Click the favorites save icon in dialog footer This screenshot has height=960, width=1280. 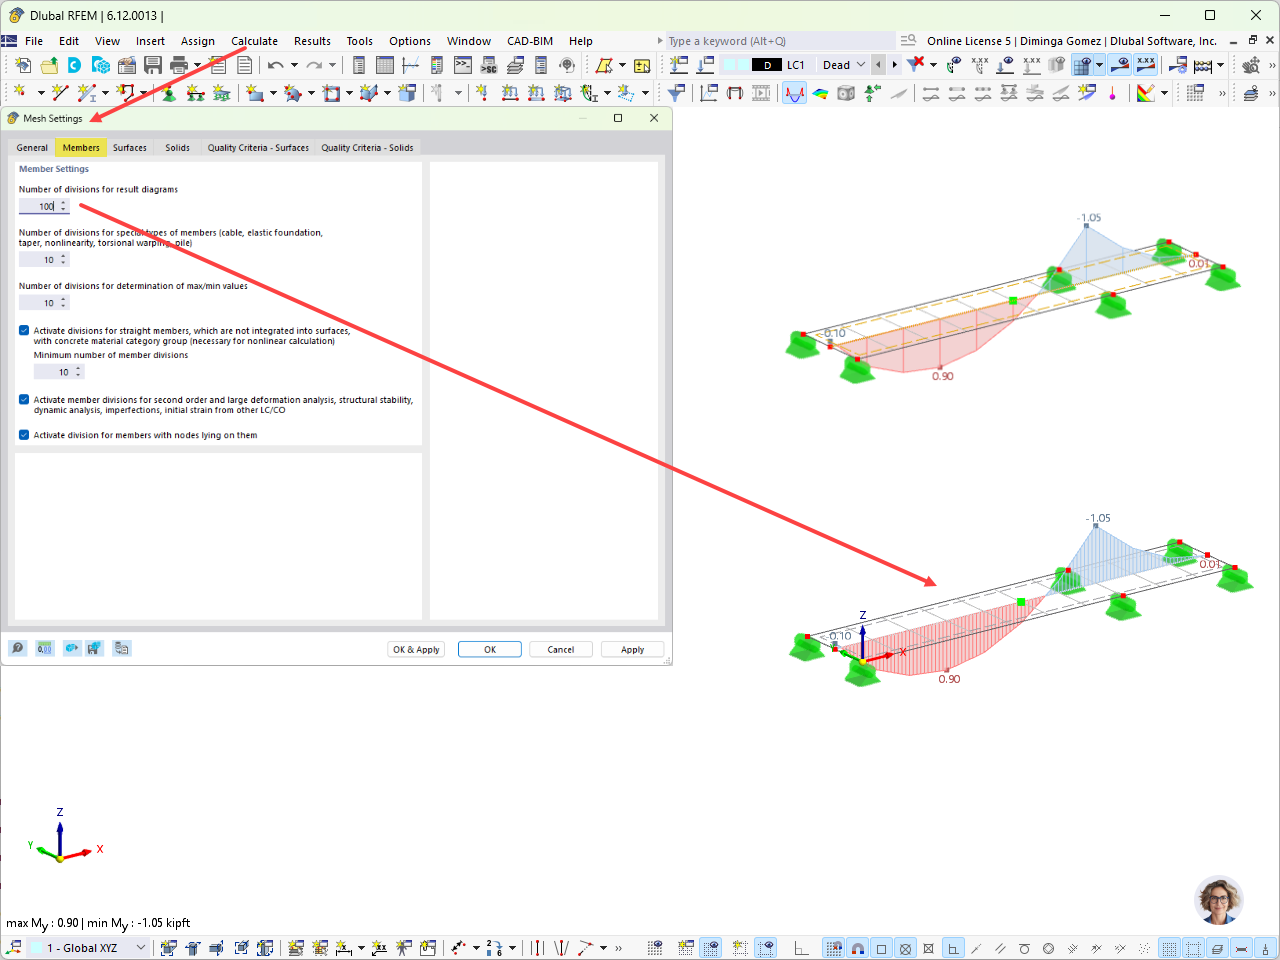(x=94, y=648)
